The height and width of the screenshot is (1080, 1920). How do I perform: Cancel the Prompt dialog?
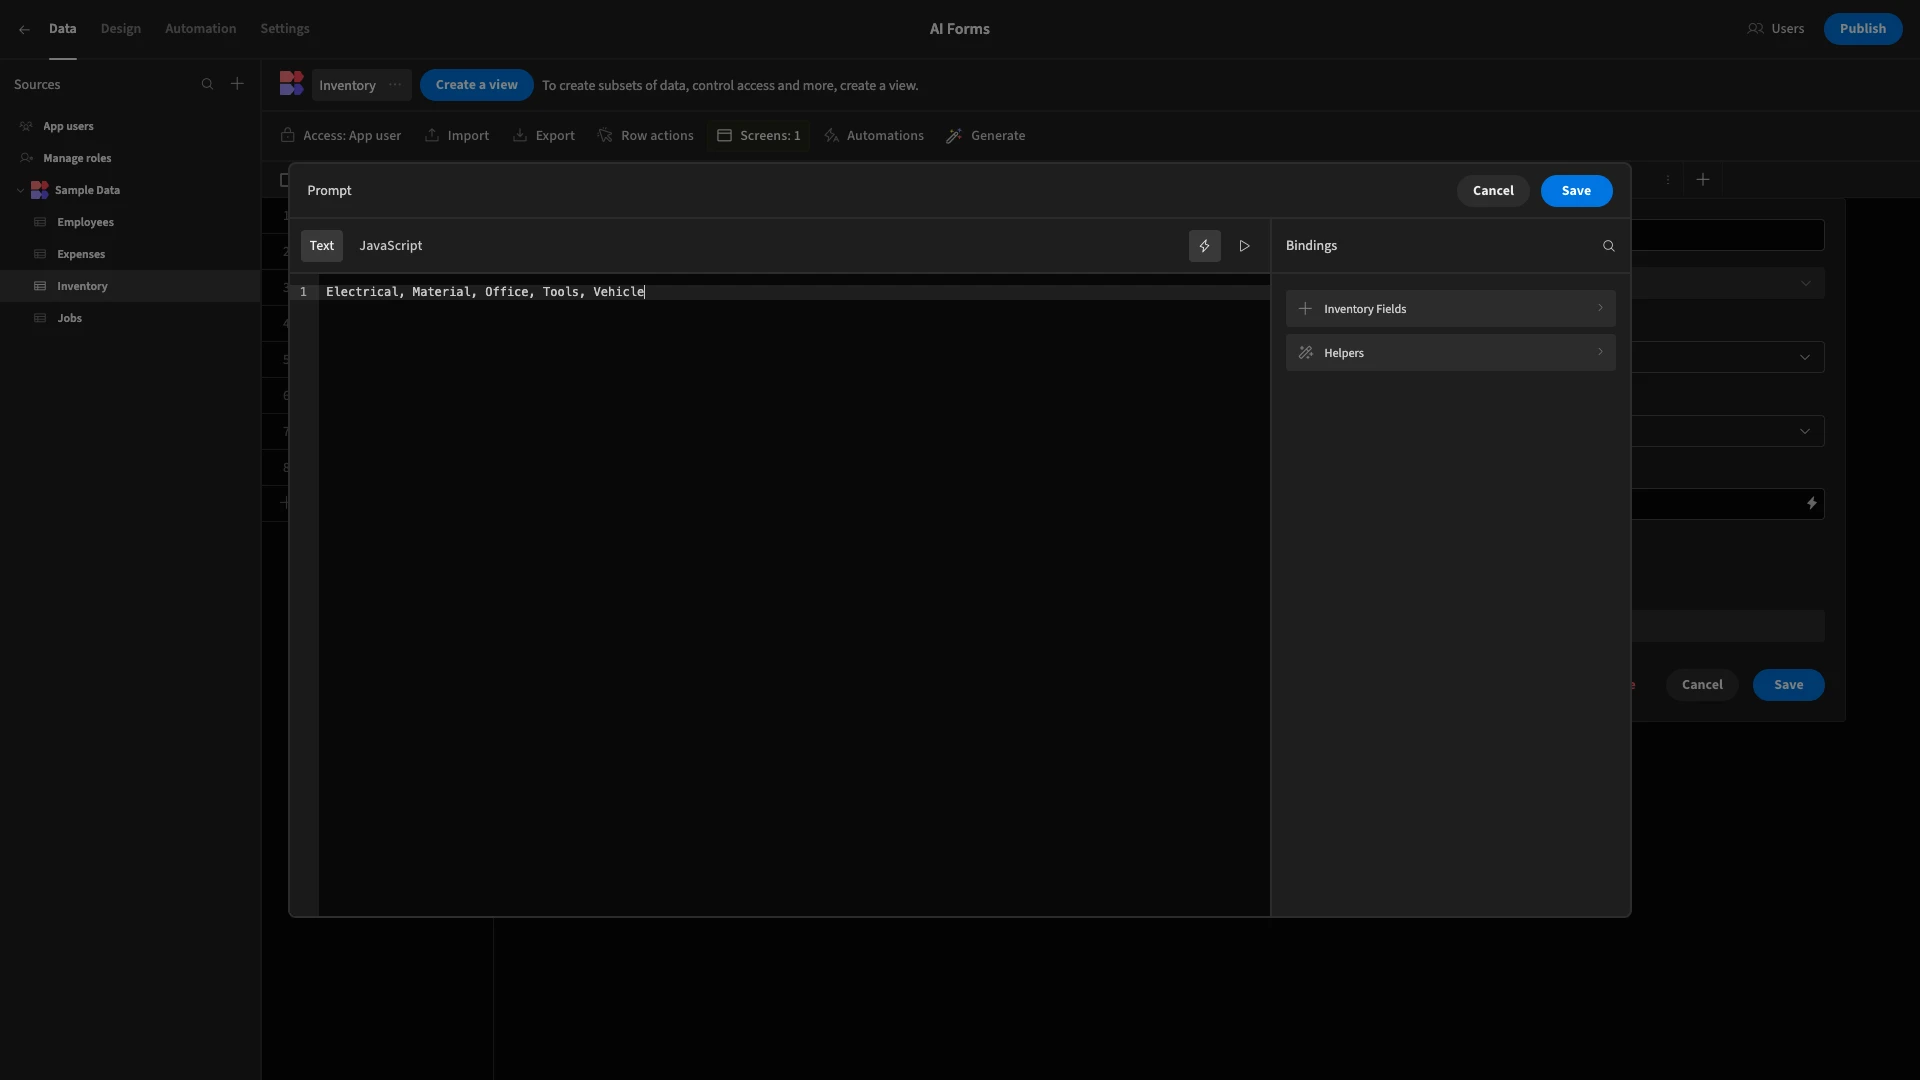coord(1493,191)
